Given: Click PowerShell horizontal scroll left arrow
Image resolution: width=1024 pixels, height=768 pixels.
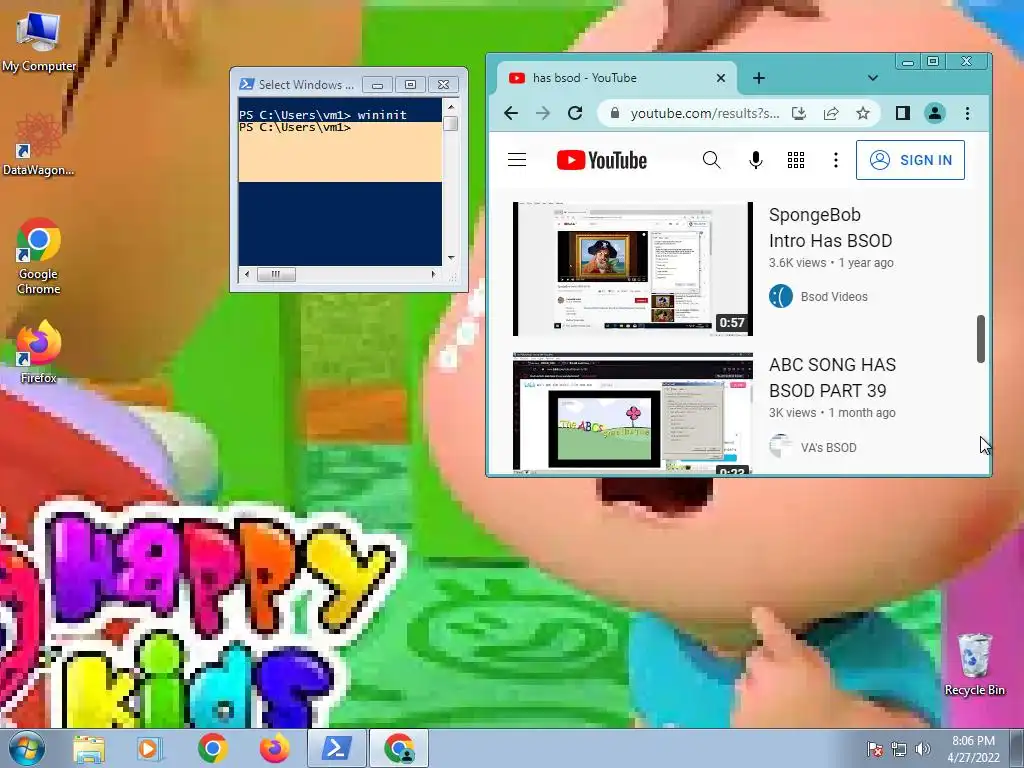Looking at the screenshot, I should 246,274.
